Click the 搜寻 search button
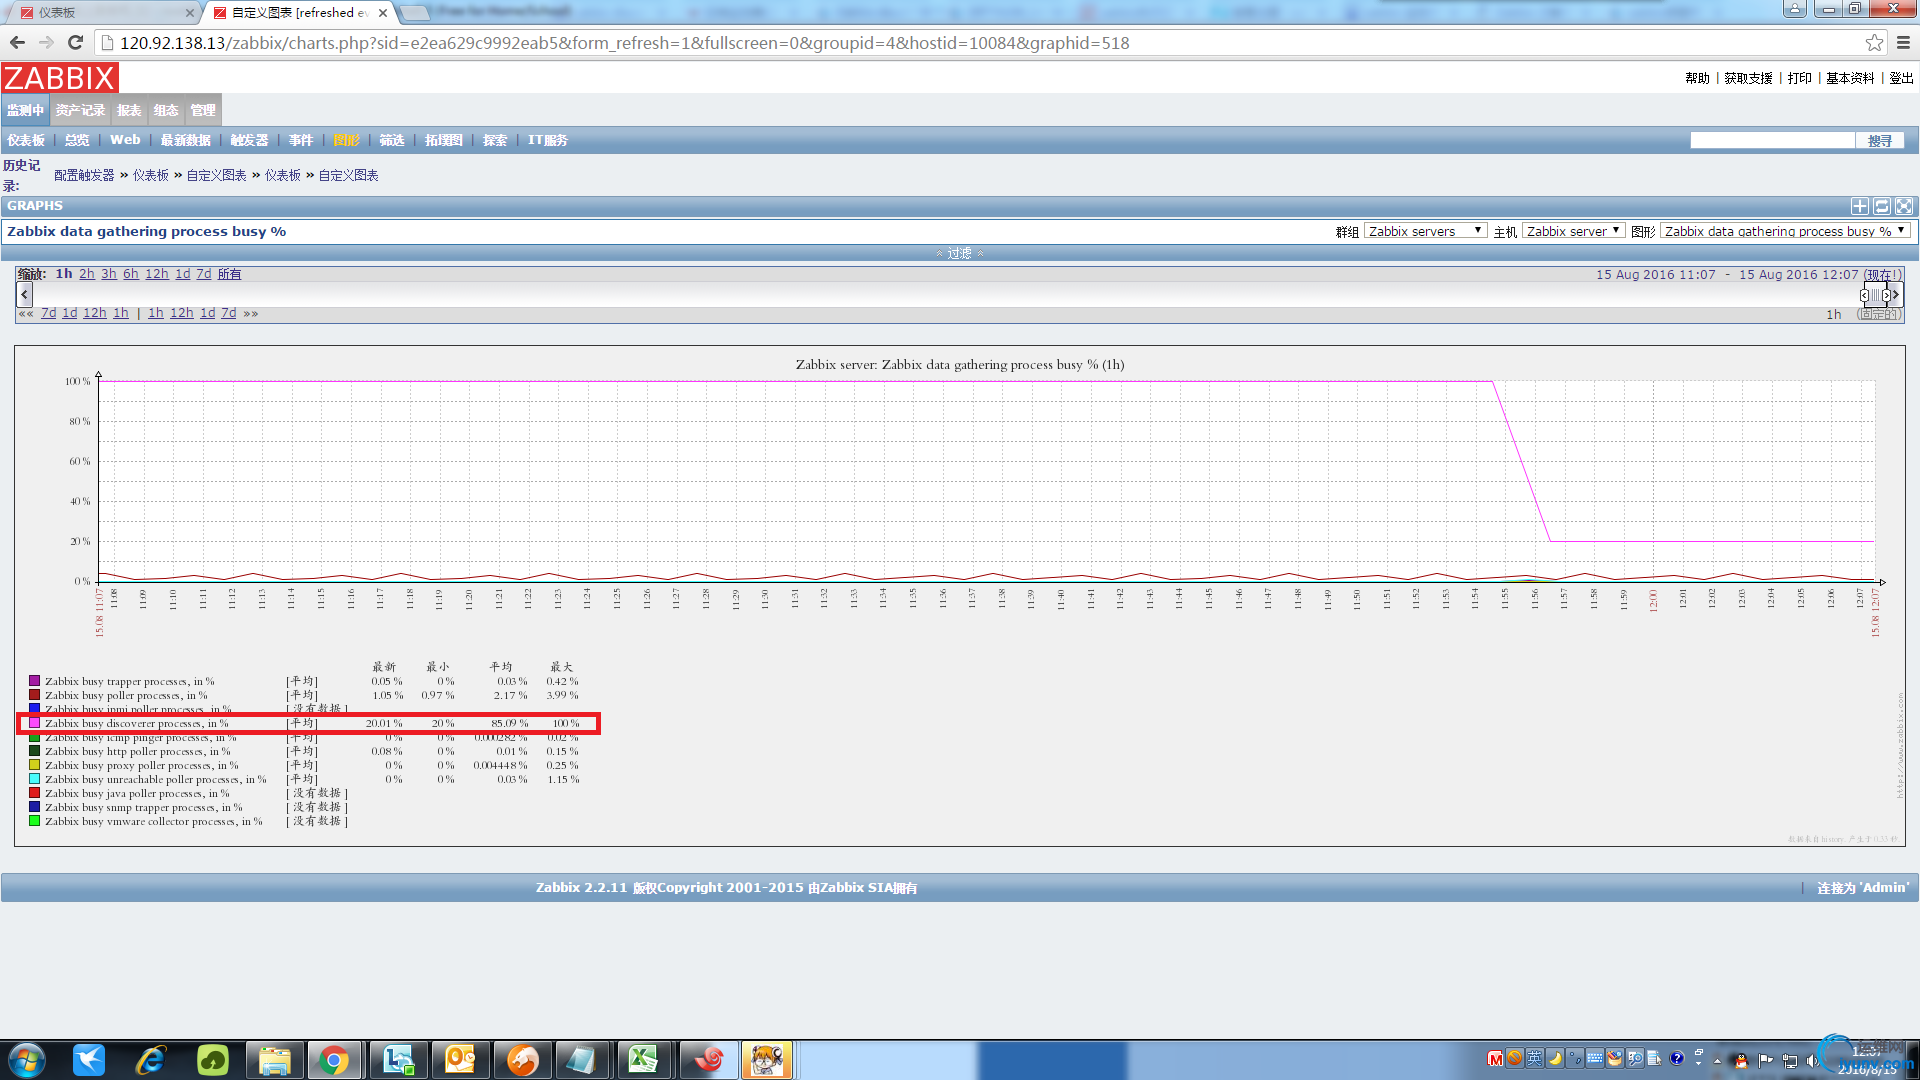Image resolution: width=1920 pixels, height=1080 pixels. tap(1879, 141)
